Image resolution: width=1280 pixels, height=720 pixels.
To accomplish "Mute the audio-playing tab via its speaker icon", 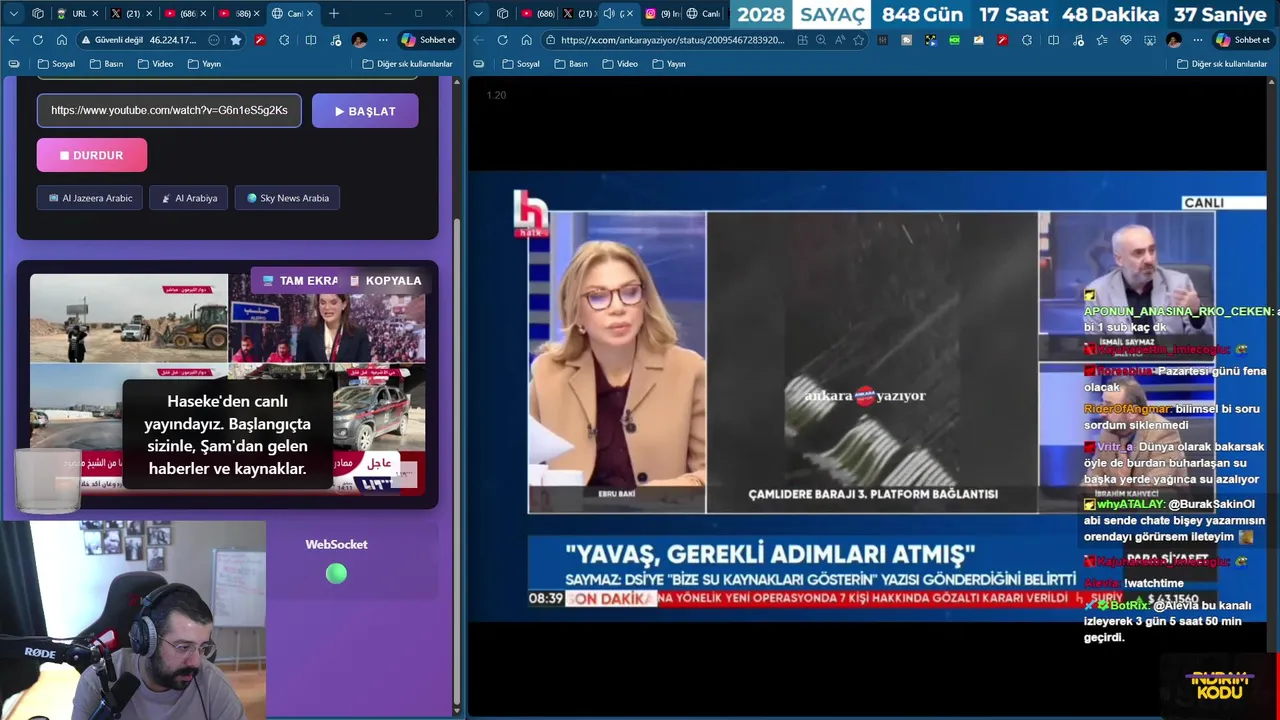I will pos(609,14).
